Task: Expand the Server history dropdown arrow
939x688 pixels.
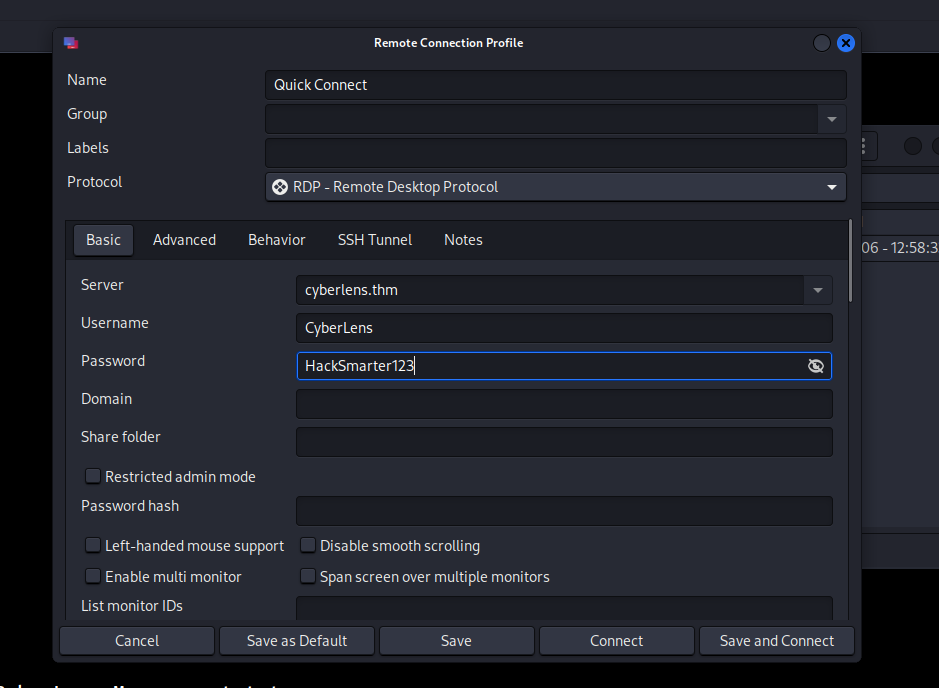Action: (x=818, y=291)
